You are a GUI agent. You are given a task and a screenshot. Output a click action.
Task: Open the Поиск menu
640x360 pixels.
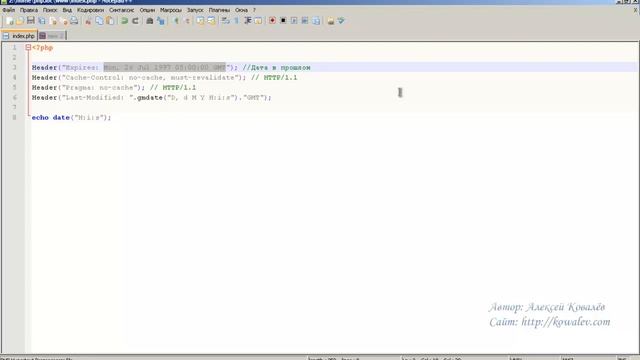(50, 10)
